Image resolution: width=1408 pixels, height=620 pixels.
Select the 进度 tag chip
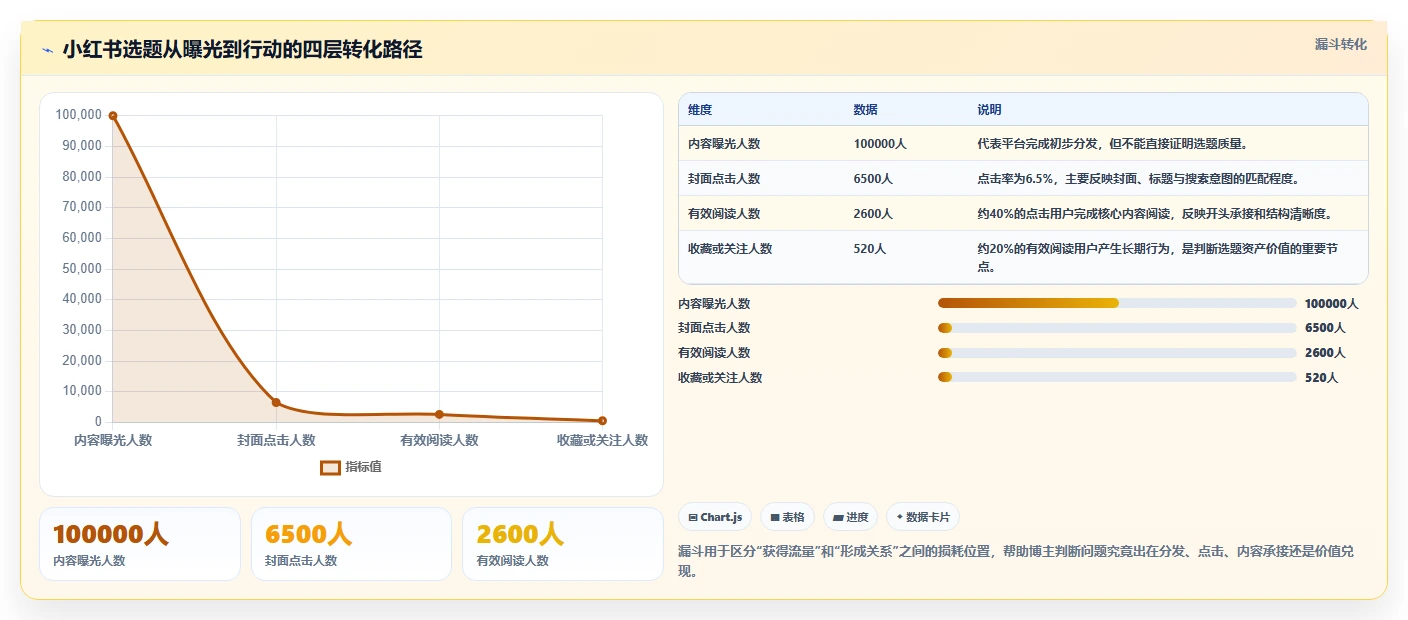[x=850, y=517]
